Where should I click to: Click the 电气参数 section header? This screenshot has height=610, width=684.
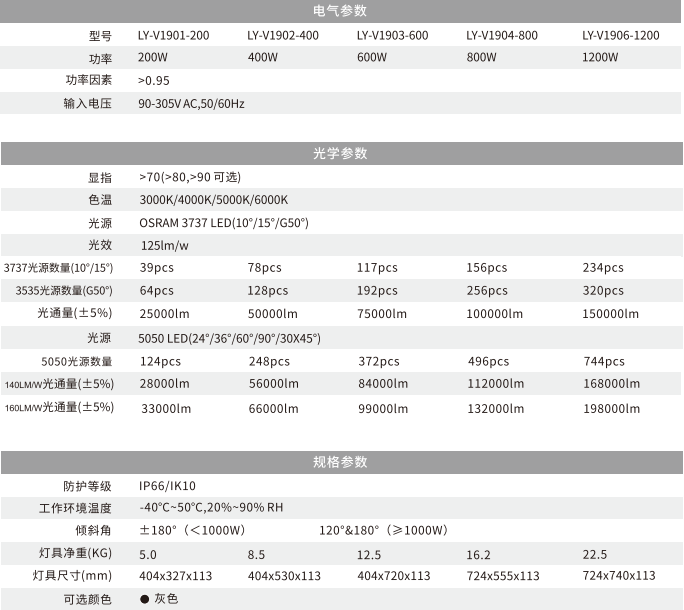click(341, 11)
